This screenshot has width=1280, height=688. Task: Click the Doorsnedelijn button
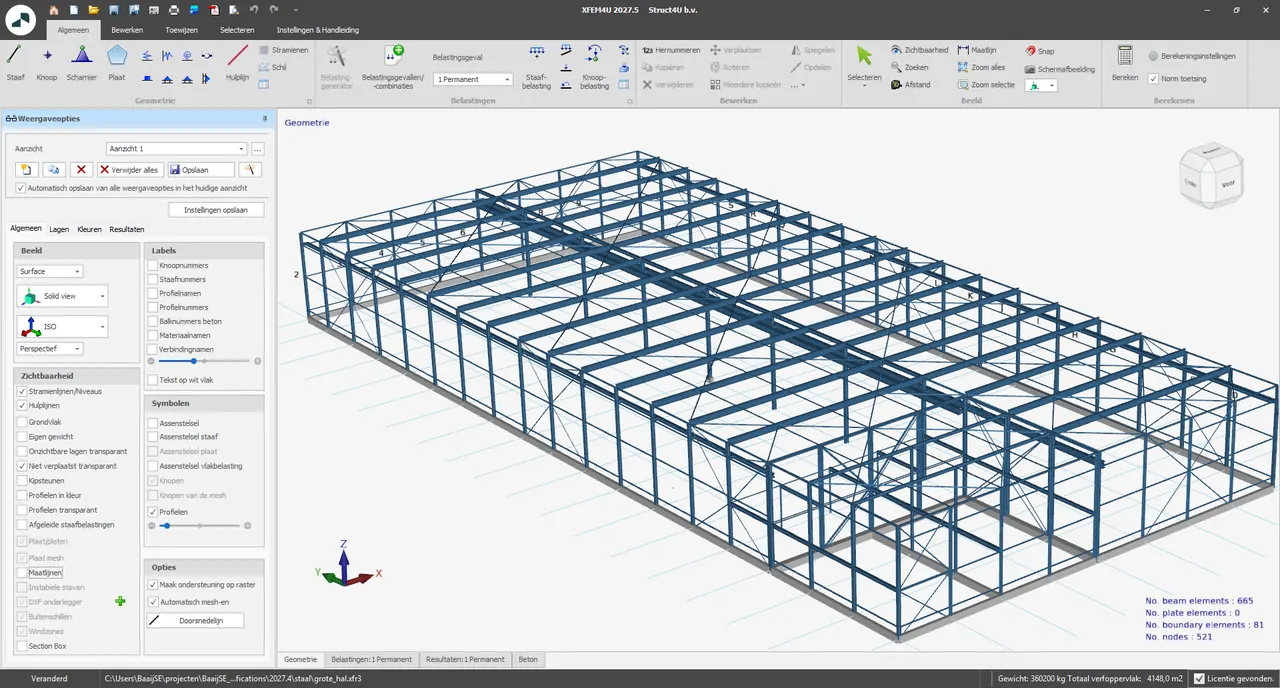pyautogui.click(x=196, y=620)
